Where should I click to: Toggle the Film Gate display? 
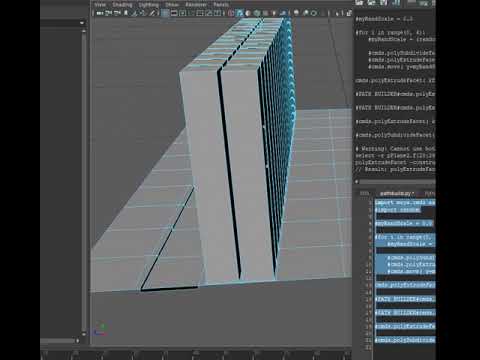point(174,13)
